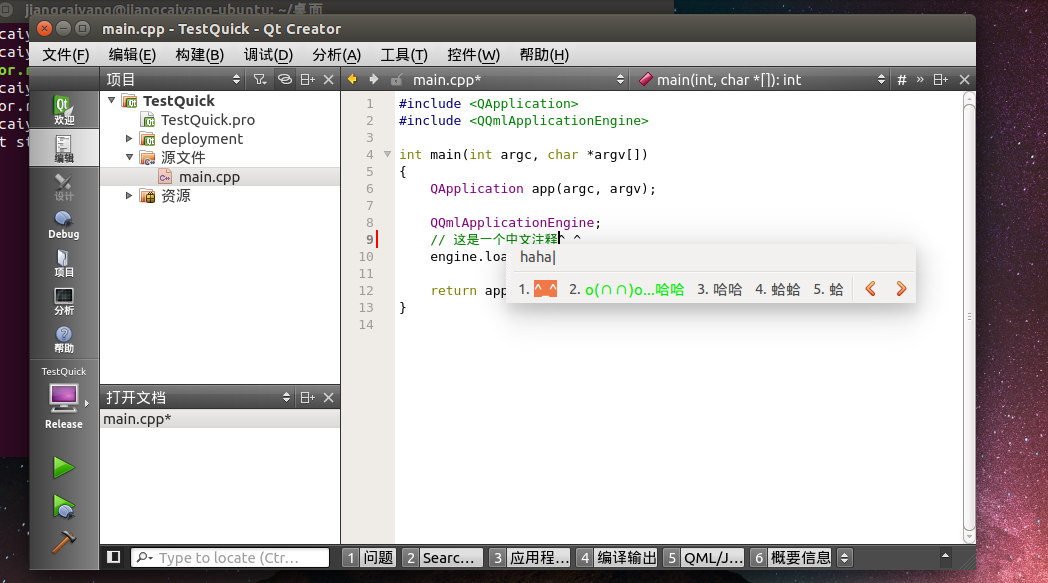Image resolution: width=1048 pixels, height=583 pixels.
Task: Go forward in editor navigation history
Action: click(374, 80)
